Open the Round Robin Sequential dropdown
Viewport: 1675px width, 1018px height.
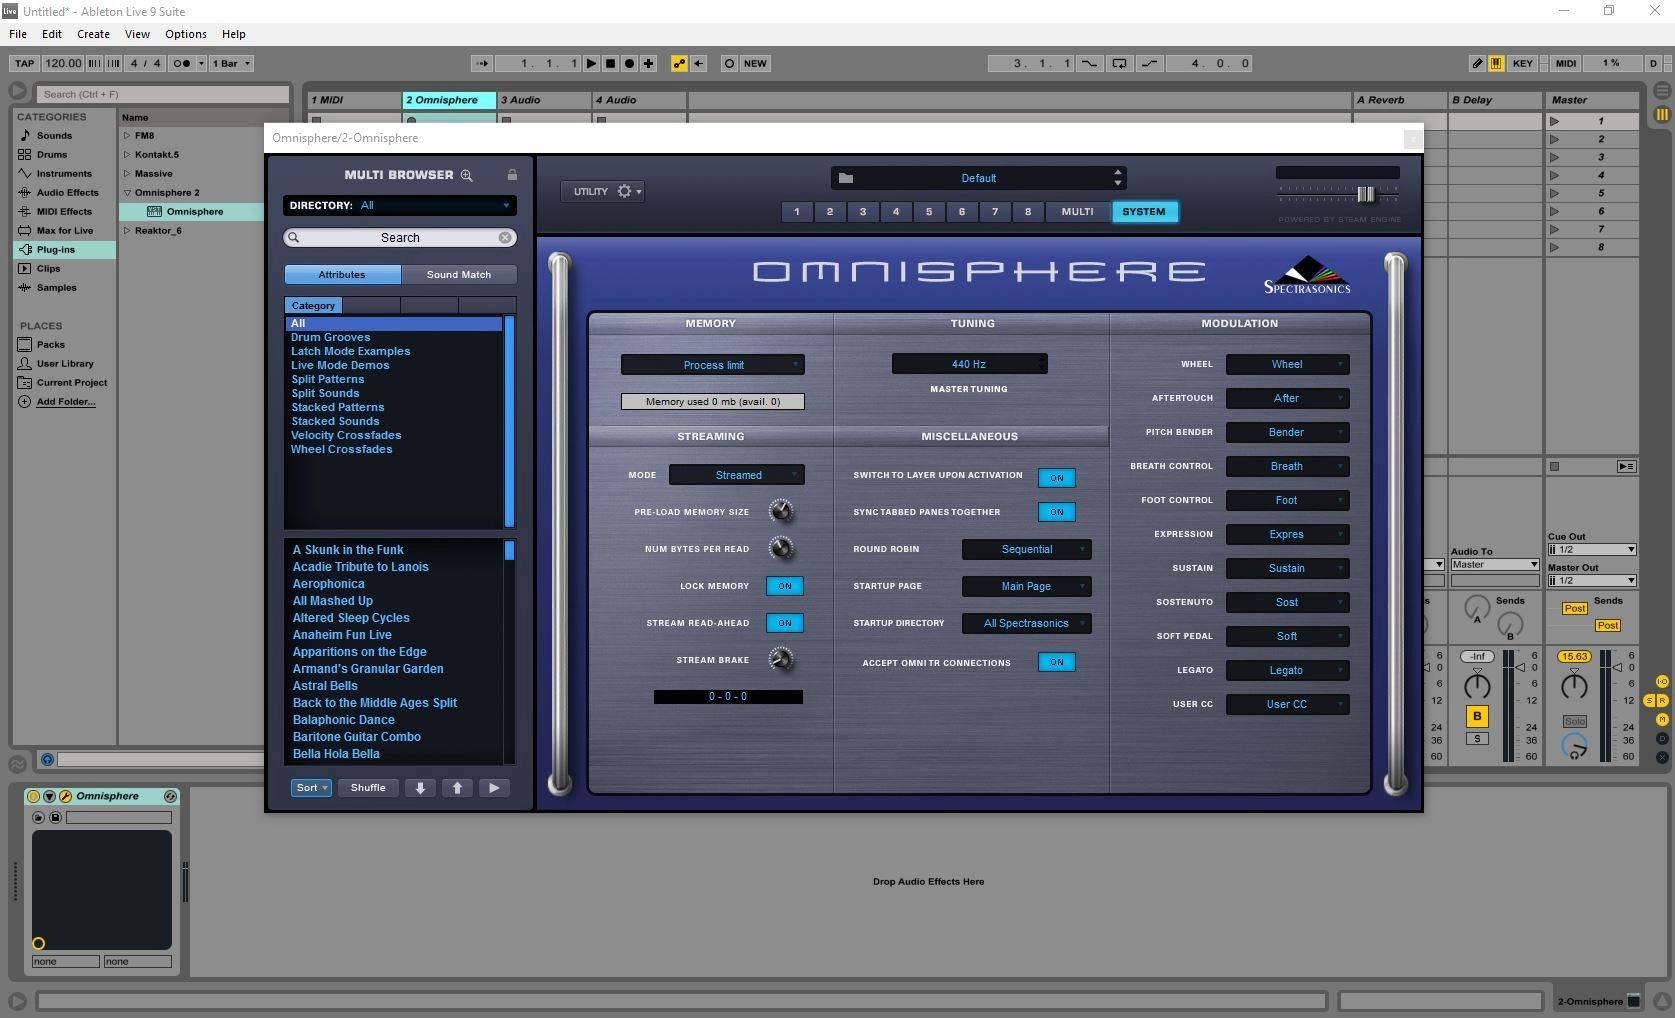pos(1026,549)
